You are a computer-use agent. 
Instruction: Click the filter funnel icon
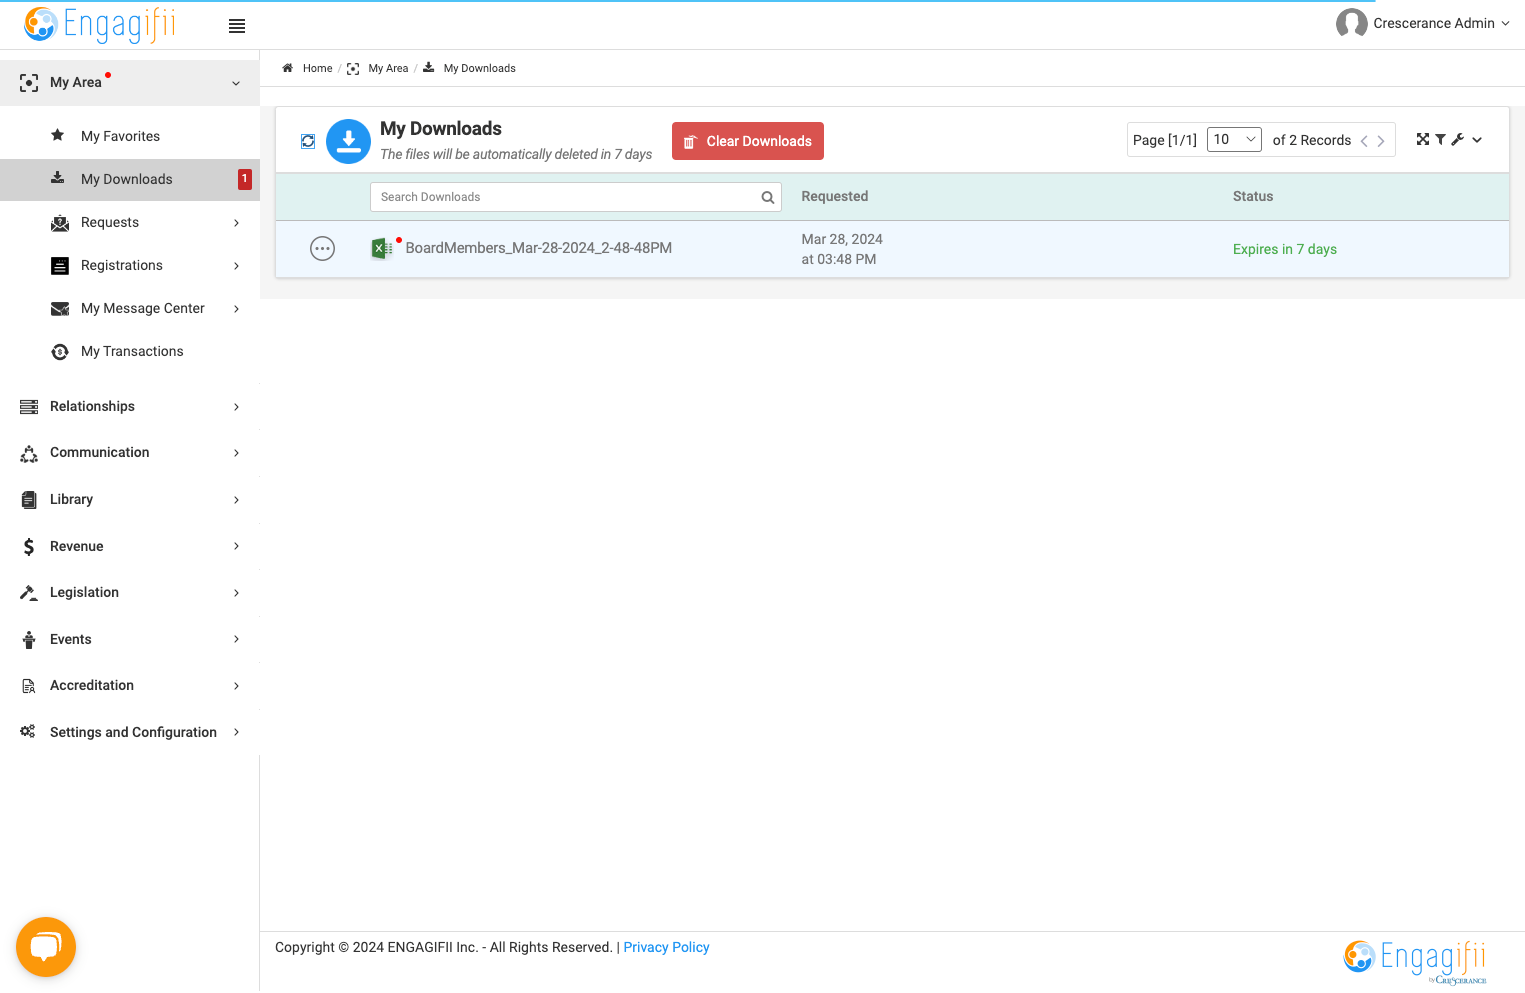click(x=1440, y=140)
